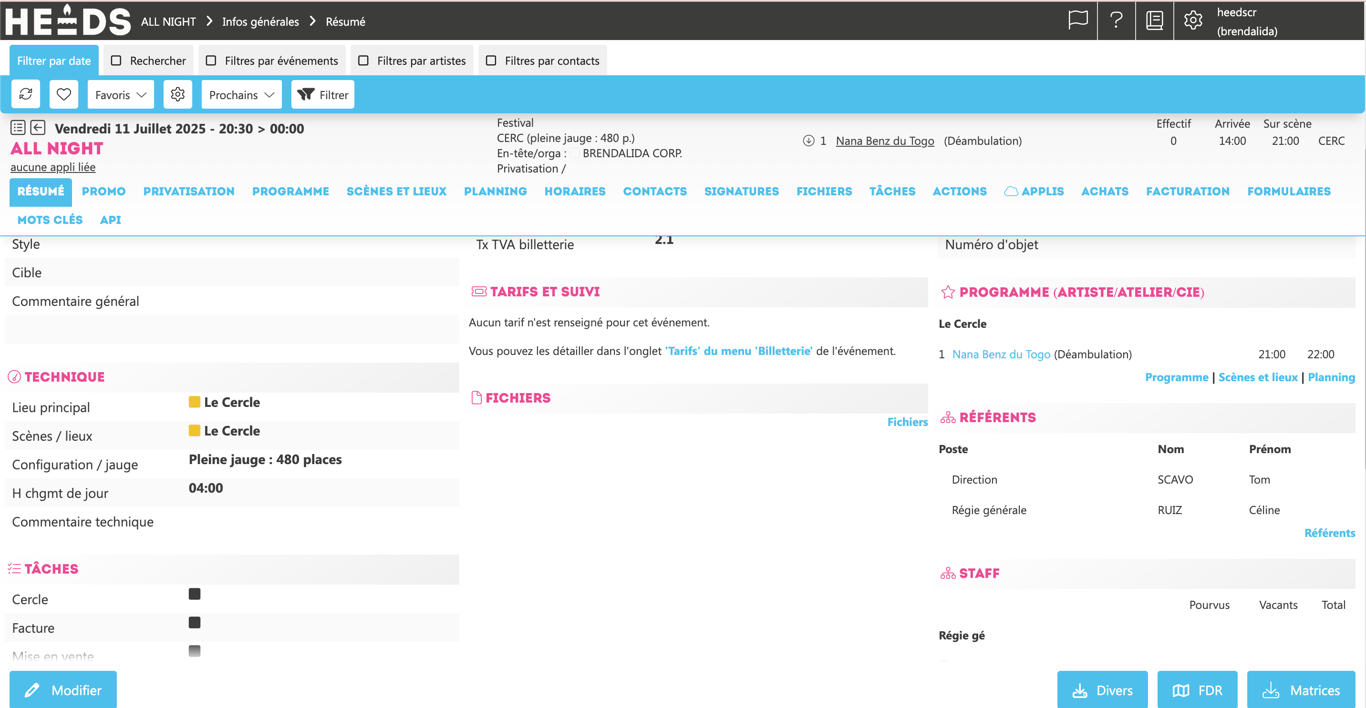1366x708 pixels.
Task: Click the down-arrow icon before Nana Benz
Action: point(808,141)
